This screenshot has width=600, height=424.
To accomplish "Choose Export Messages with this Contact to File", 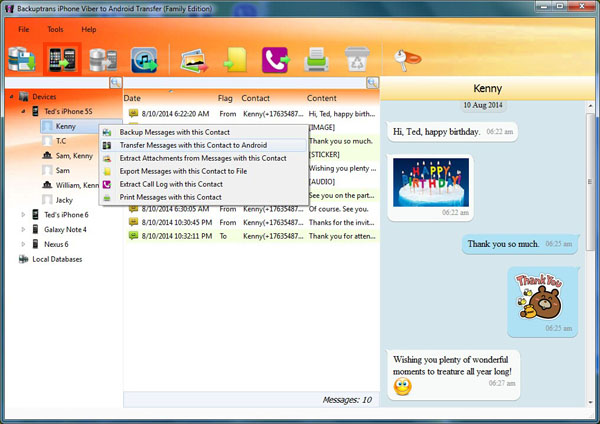I will pos(204,171).
